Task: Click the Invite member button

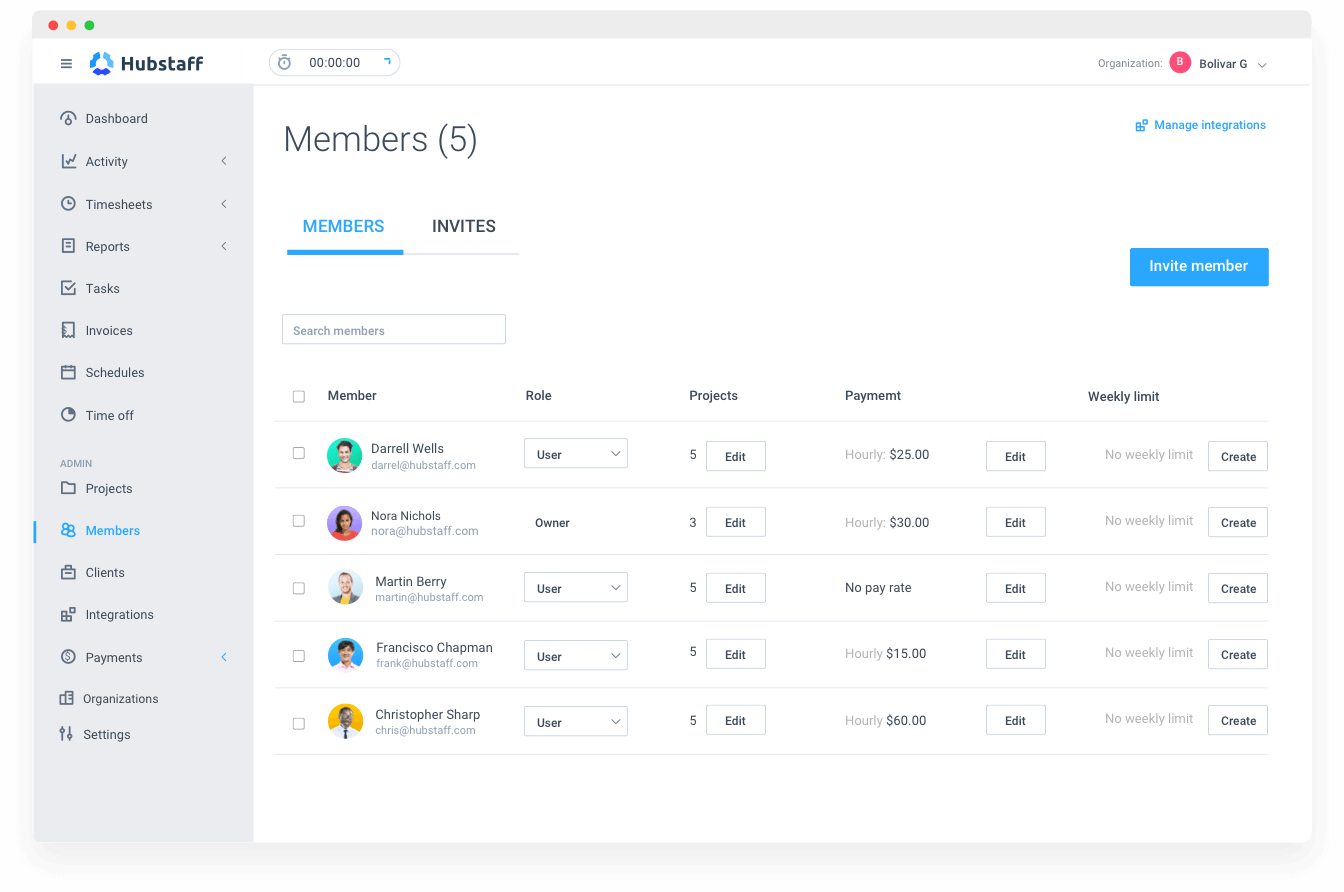Action: [x=1198, y=266]
